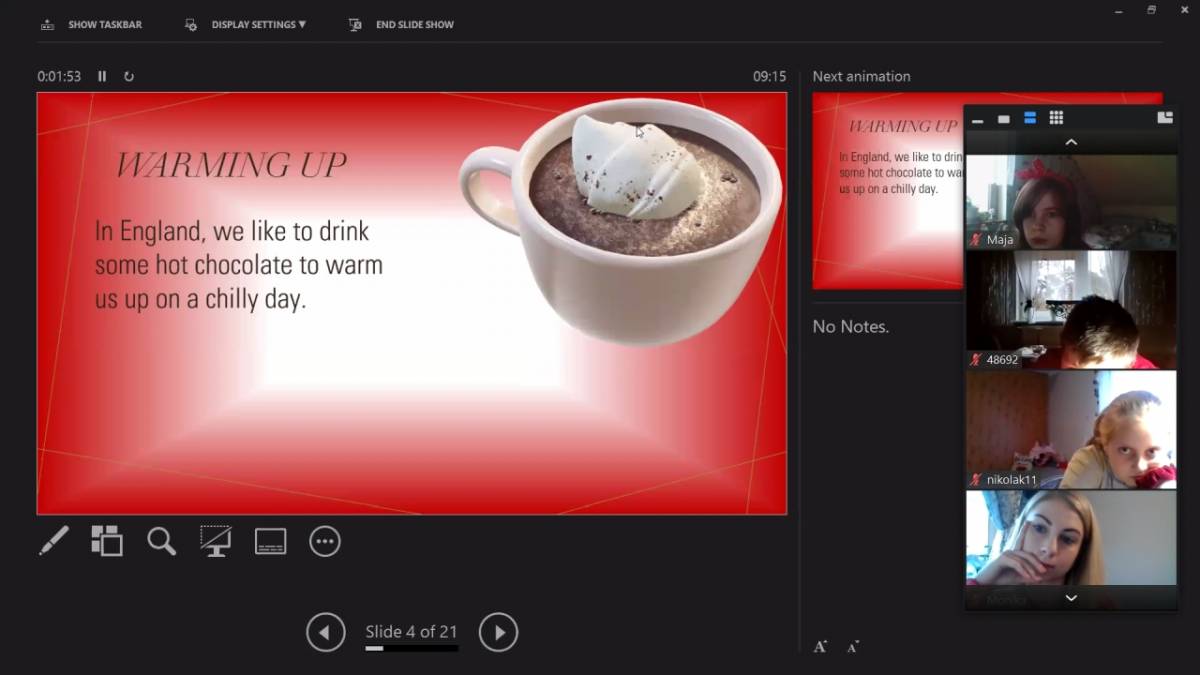Image resolution: width=1200 pixels, height=675 pixels.
Task: Make the notes text smaller
Action: pyautogui.click(x=853, y=647)
